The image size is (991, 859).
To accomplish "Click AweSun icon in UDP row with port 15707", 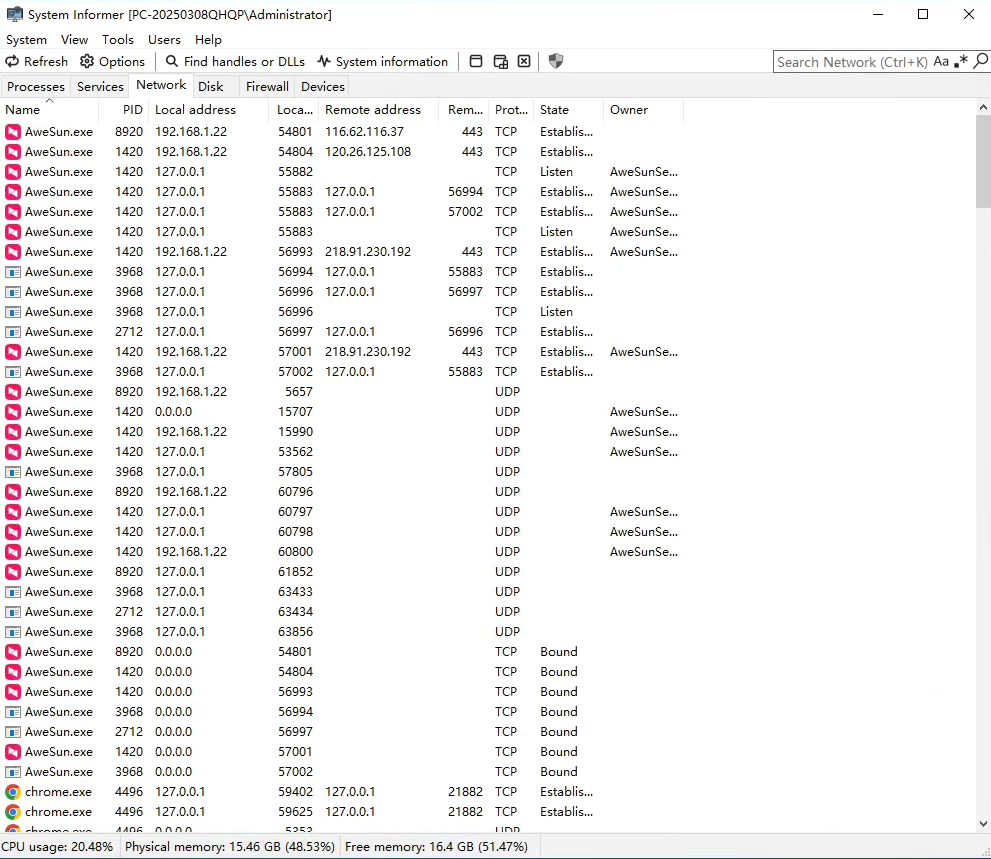I will click(x=13, y=412).
